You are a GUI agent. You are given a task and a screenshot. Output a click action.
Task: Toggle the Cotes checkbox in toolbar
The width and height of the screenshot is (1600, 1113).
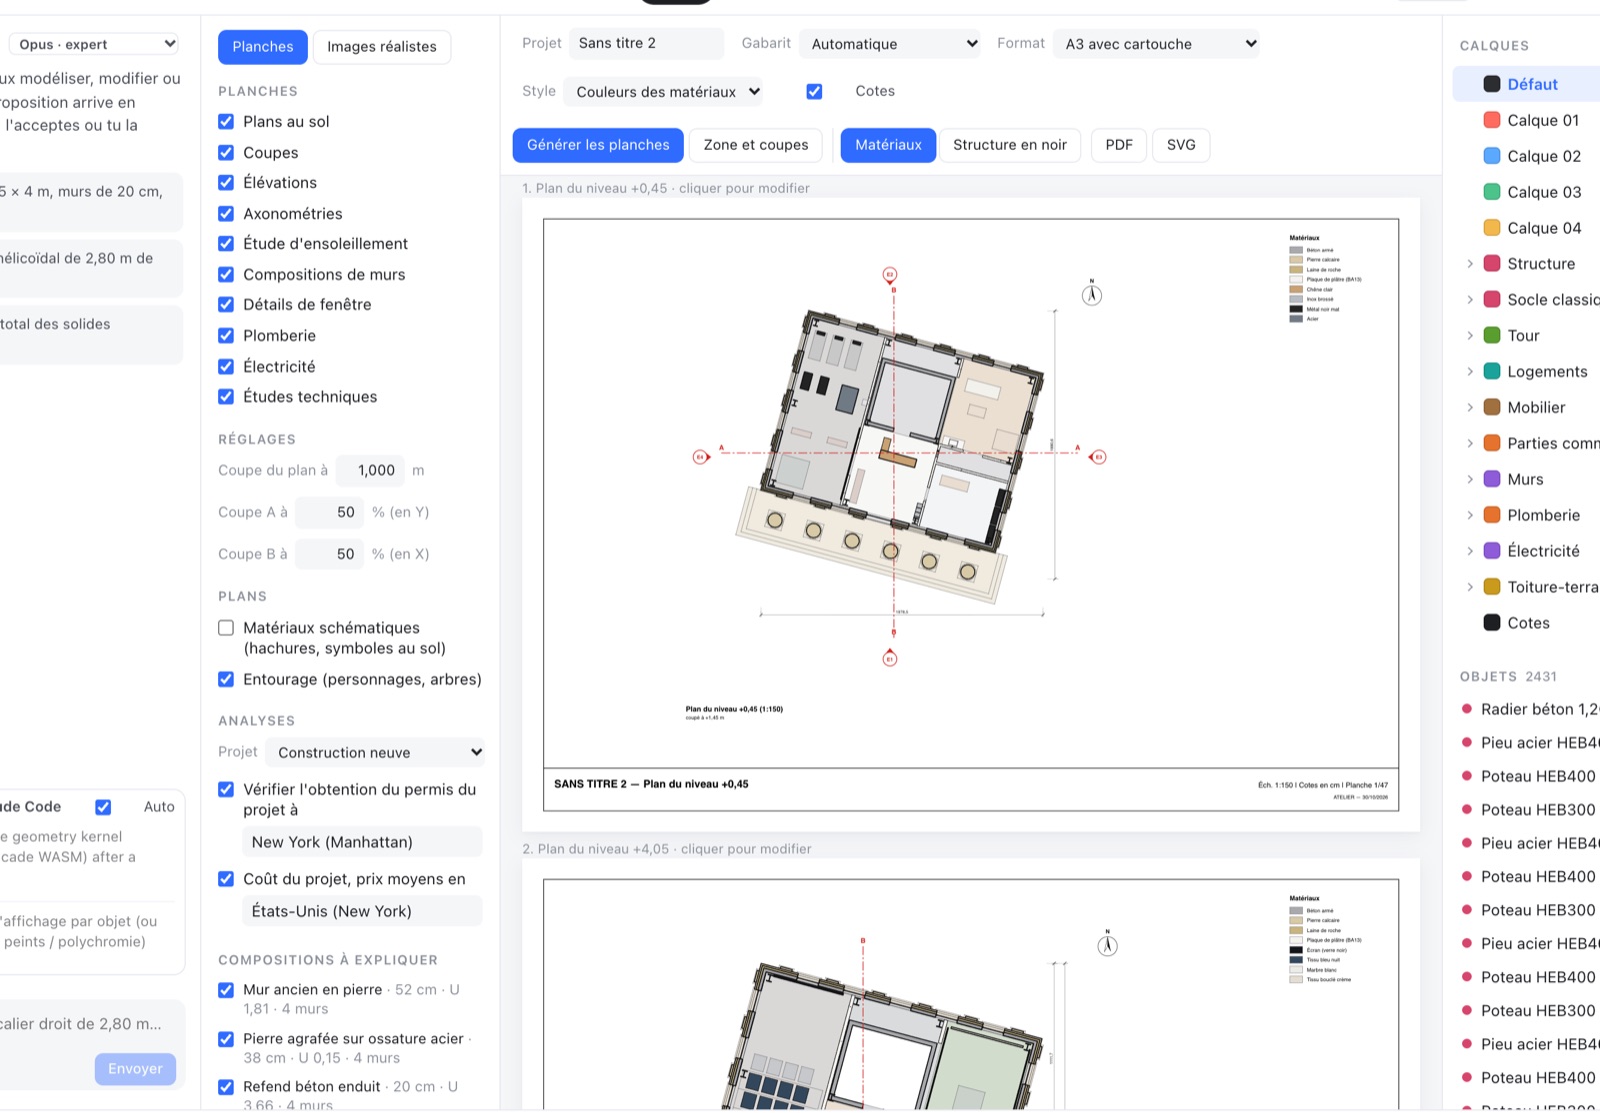(814, 91)
